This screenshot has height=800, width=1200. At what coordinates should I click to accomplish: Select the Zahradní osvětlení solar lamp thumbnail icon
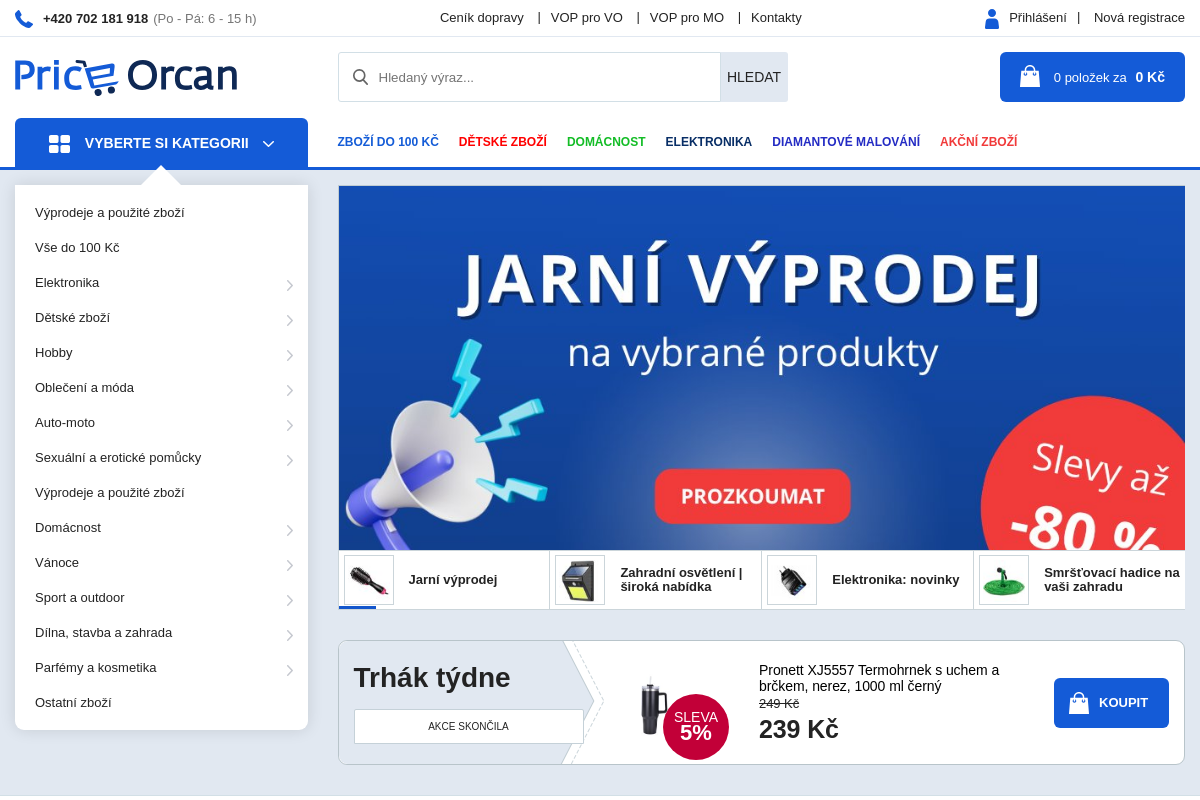(x=580, y=579)
